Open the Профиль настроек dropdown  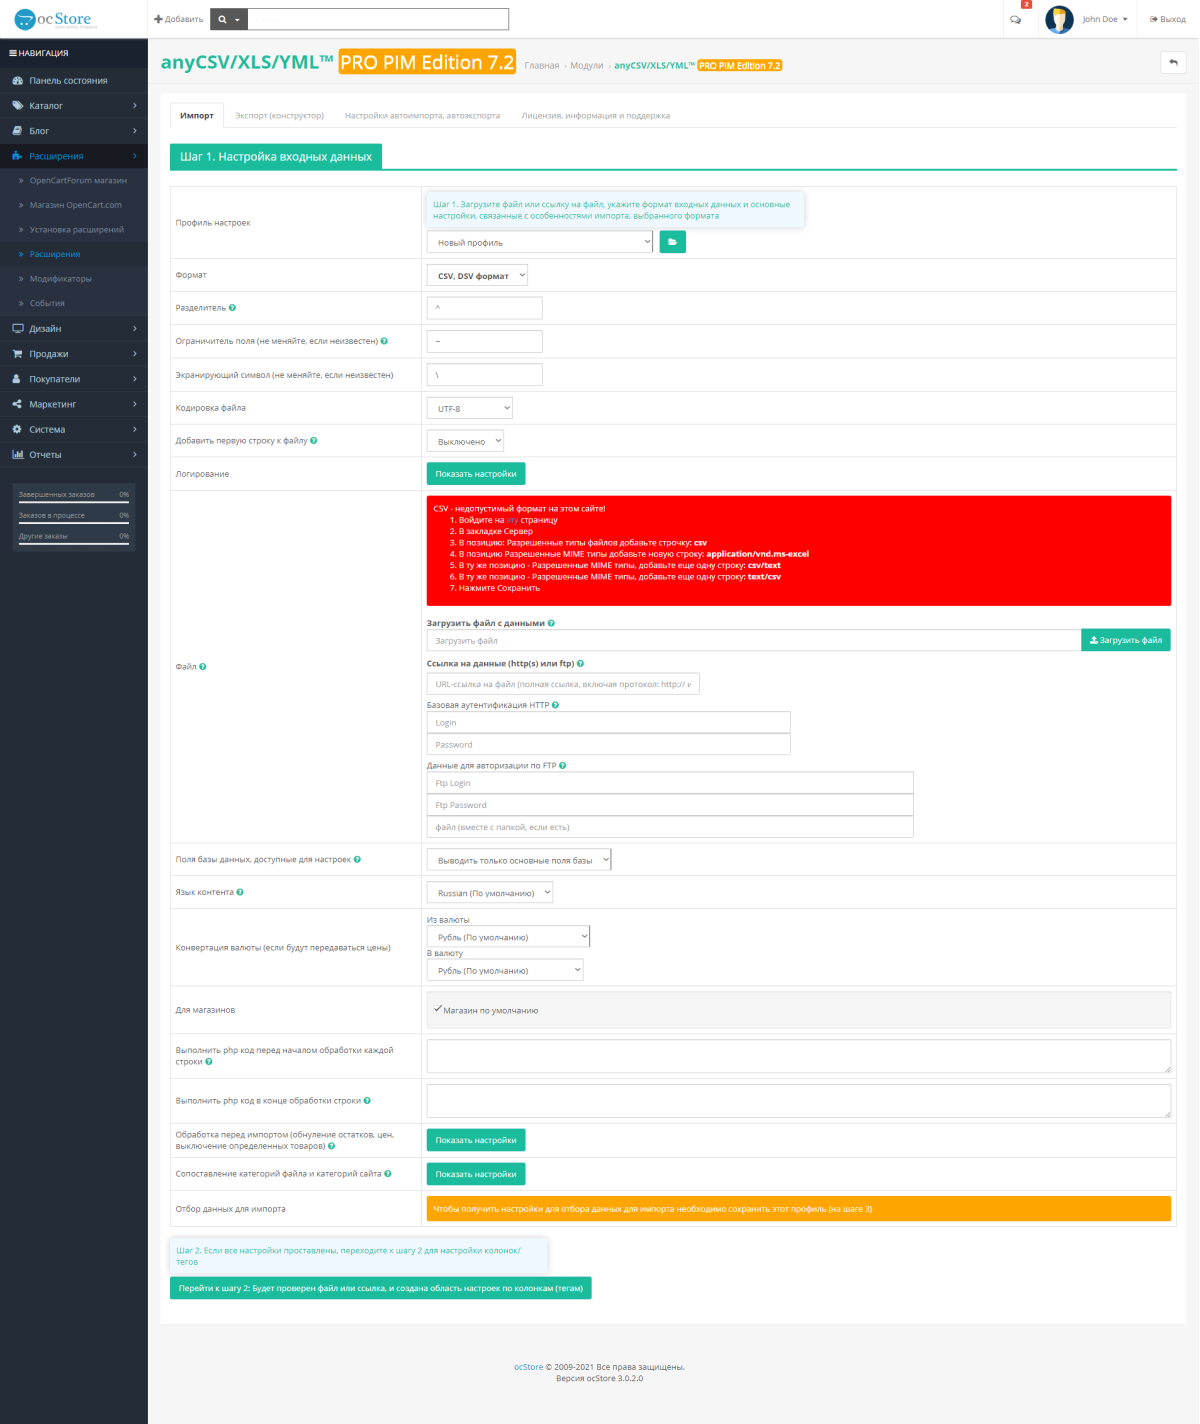coord(540,242)
